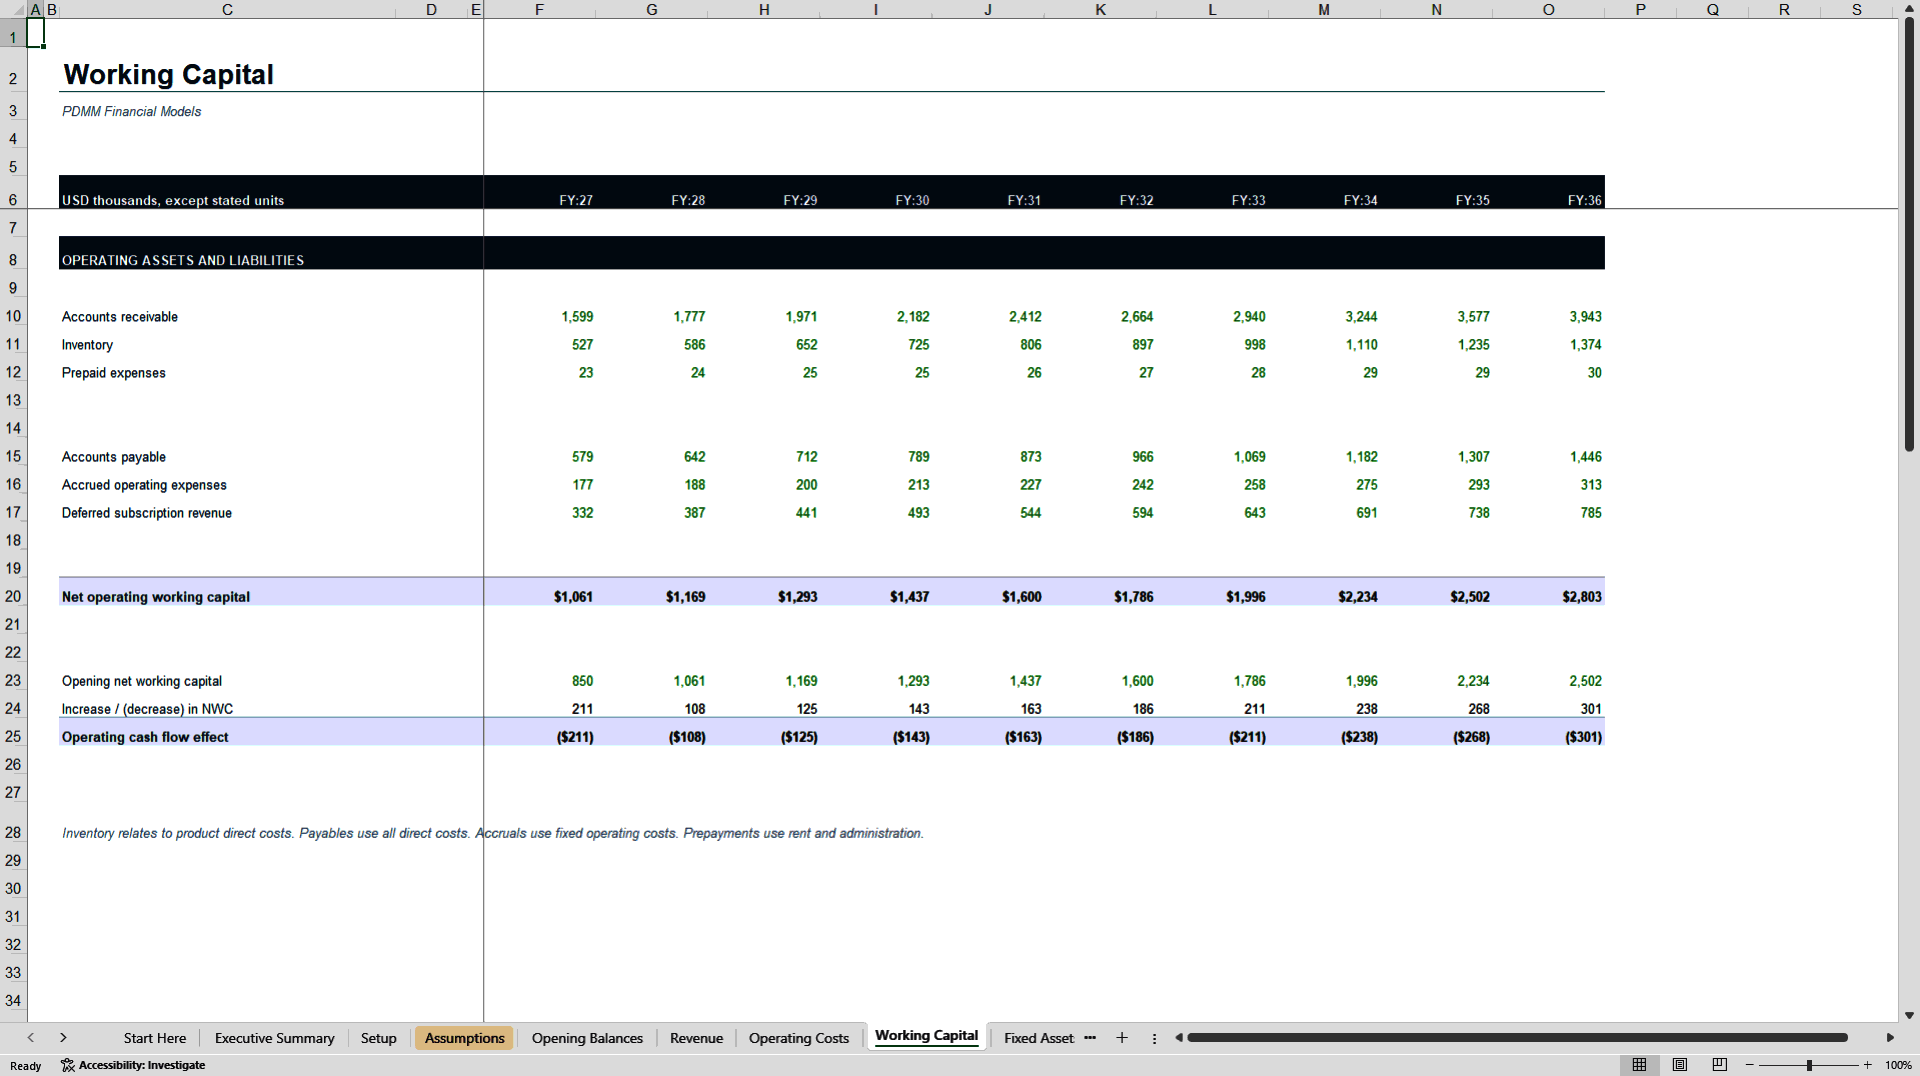1920x1076 pixels.
Task: Click the add new sheet plus icon
Action: (x=1122, y=1038)
